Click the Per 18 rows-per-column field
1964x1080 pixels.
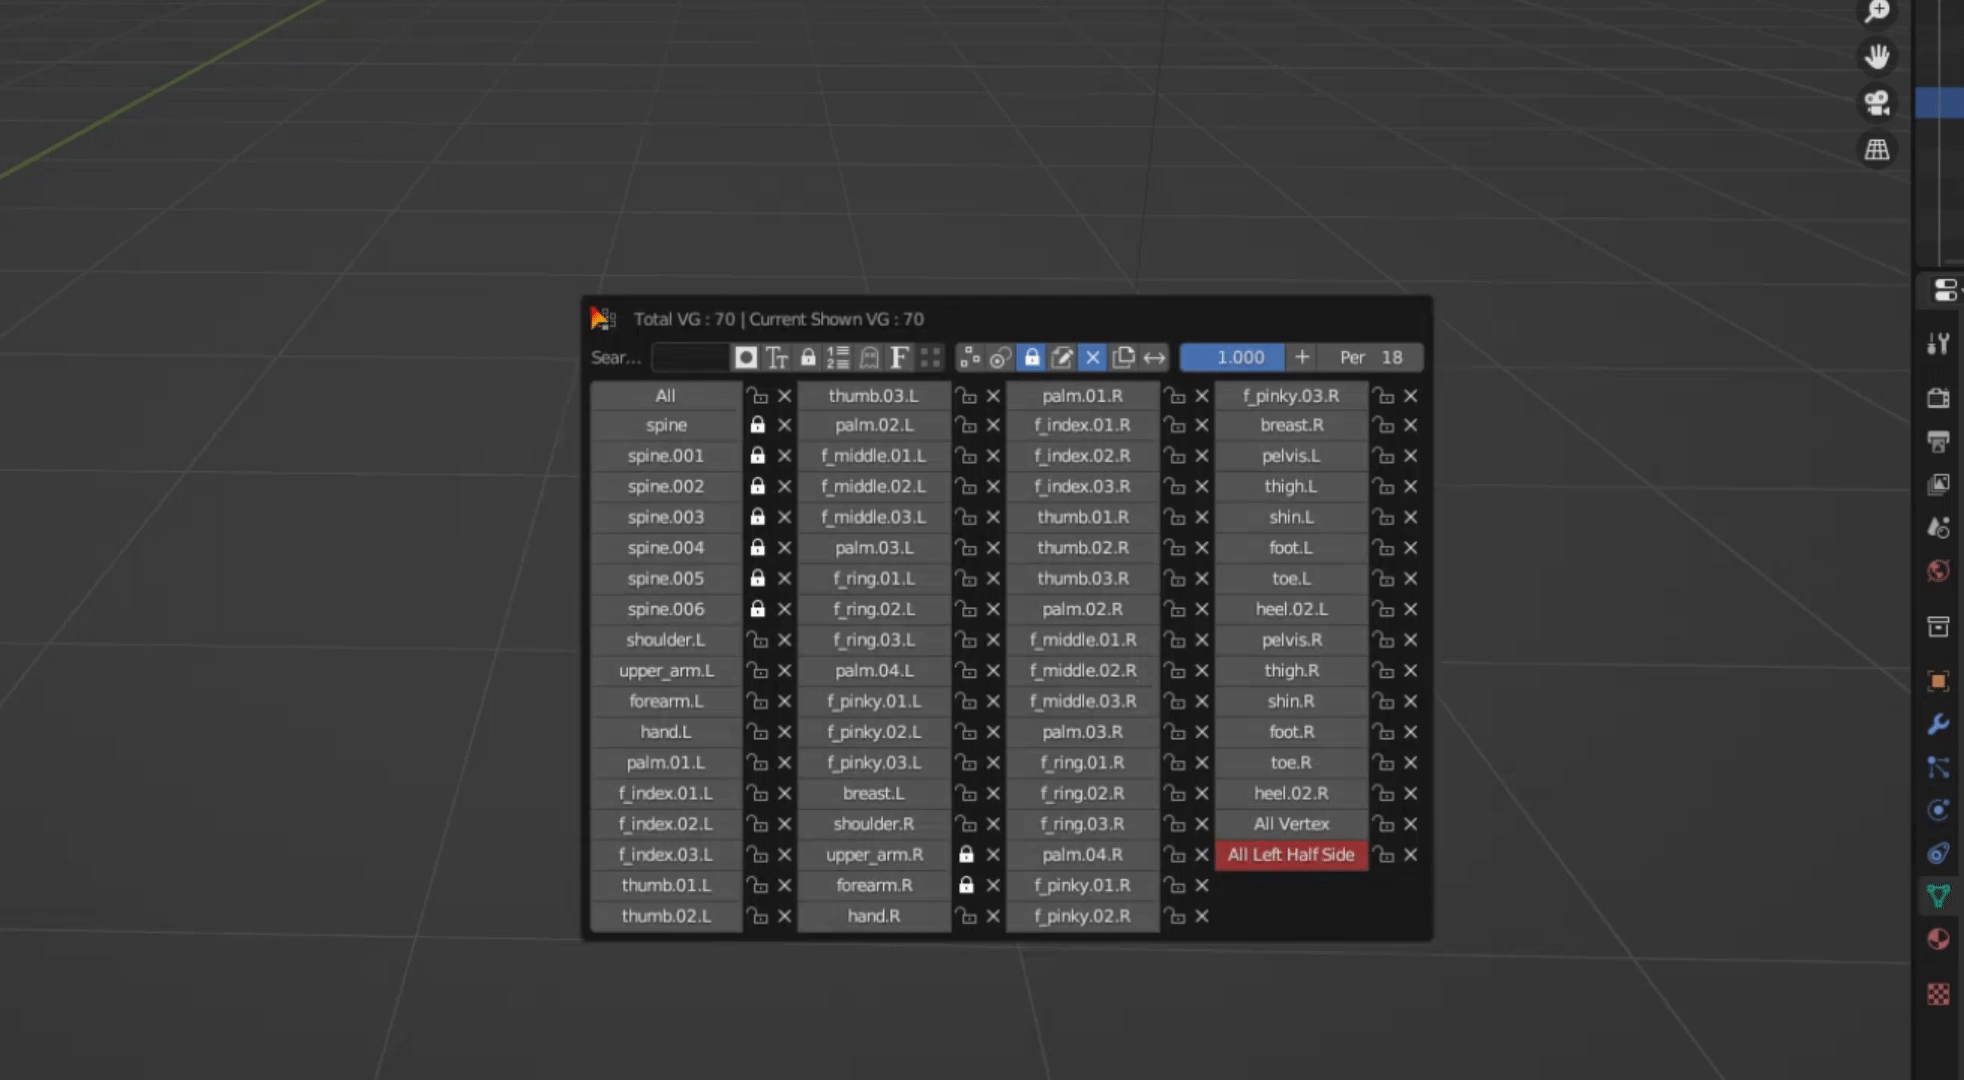click(x=1371, y=357)
